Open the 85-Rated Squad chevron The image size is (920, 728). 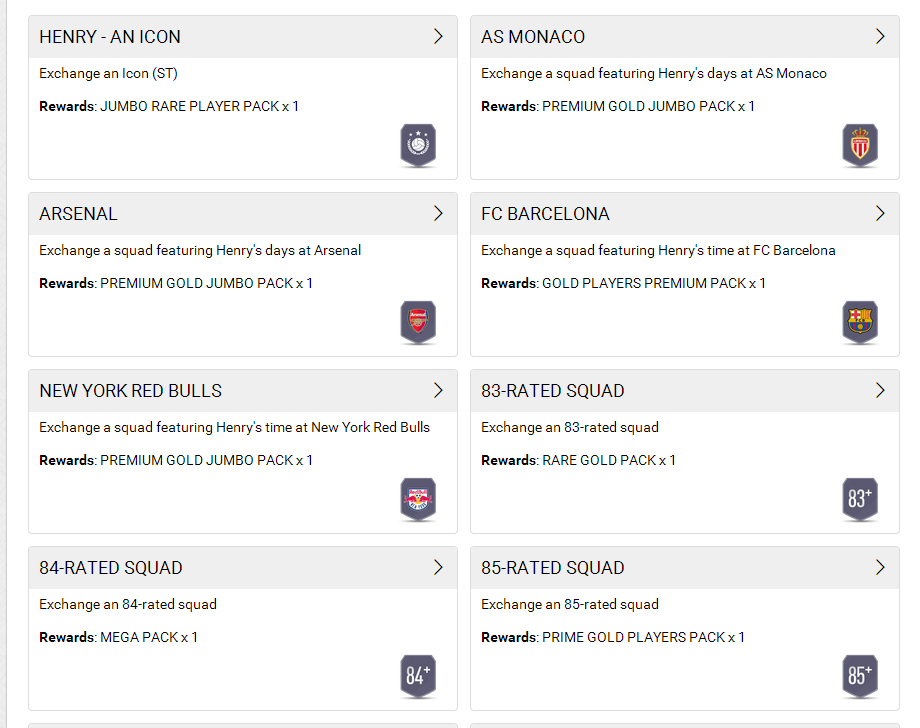tap(880, 568)
